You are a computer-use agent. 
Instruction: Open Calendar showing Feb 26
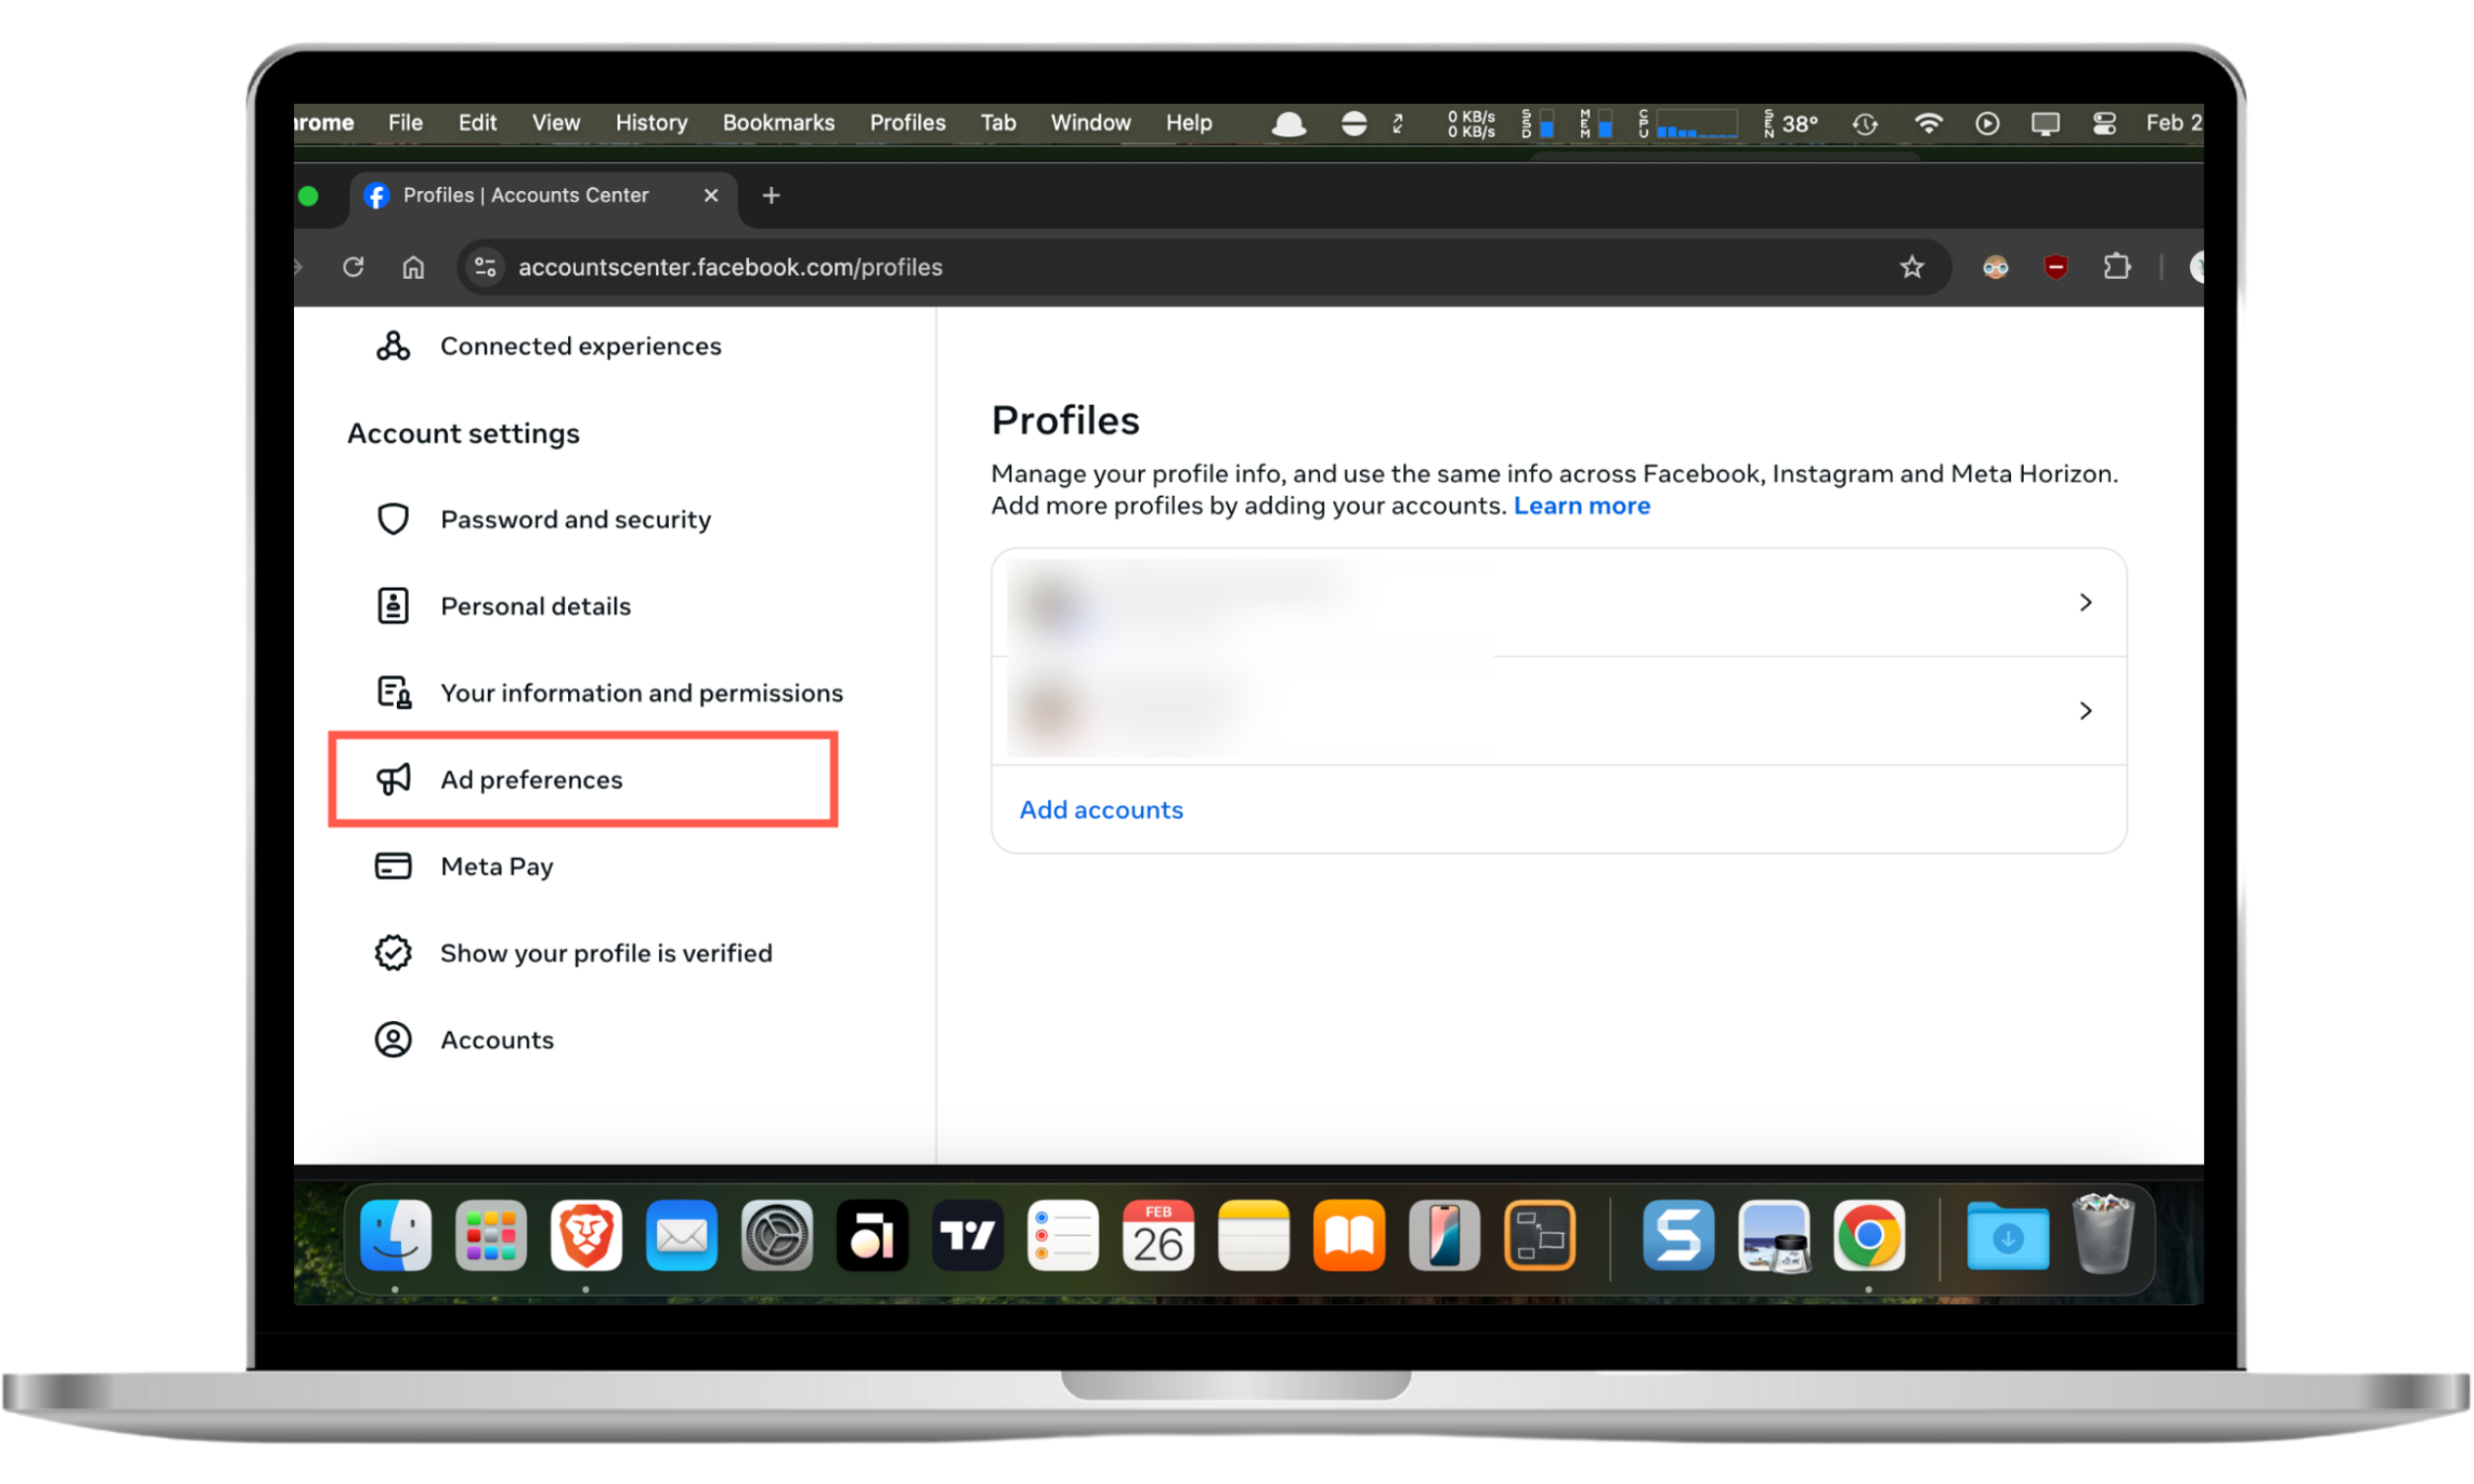(x=1158, y=1237)
